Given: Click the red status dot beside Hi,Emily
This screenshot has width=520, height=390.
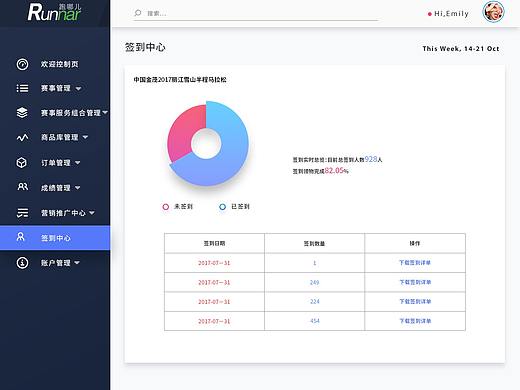Looking at the screenshot, I should coord(430,14).
